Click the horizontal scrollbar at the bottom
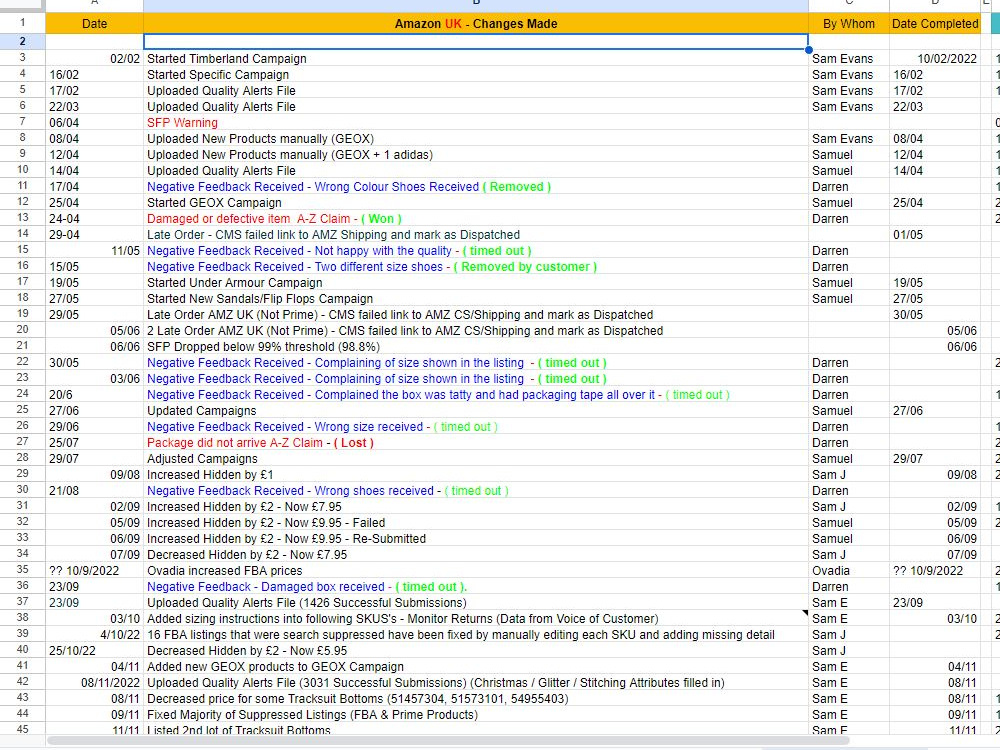This screenshot has width=1000, height=750. (x=448, y=740)
